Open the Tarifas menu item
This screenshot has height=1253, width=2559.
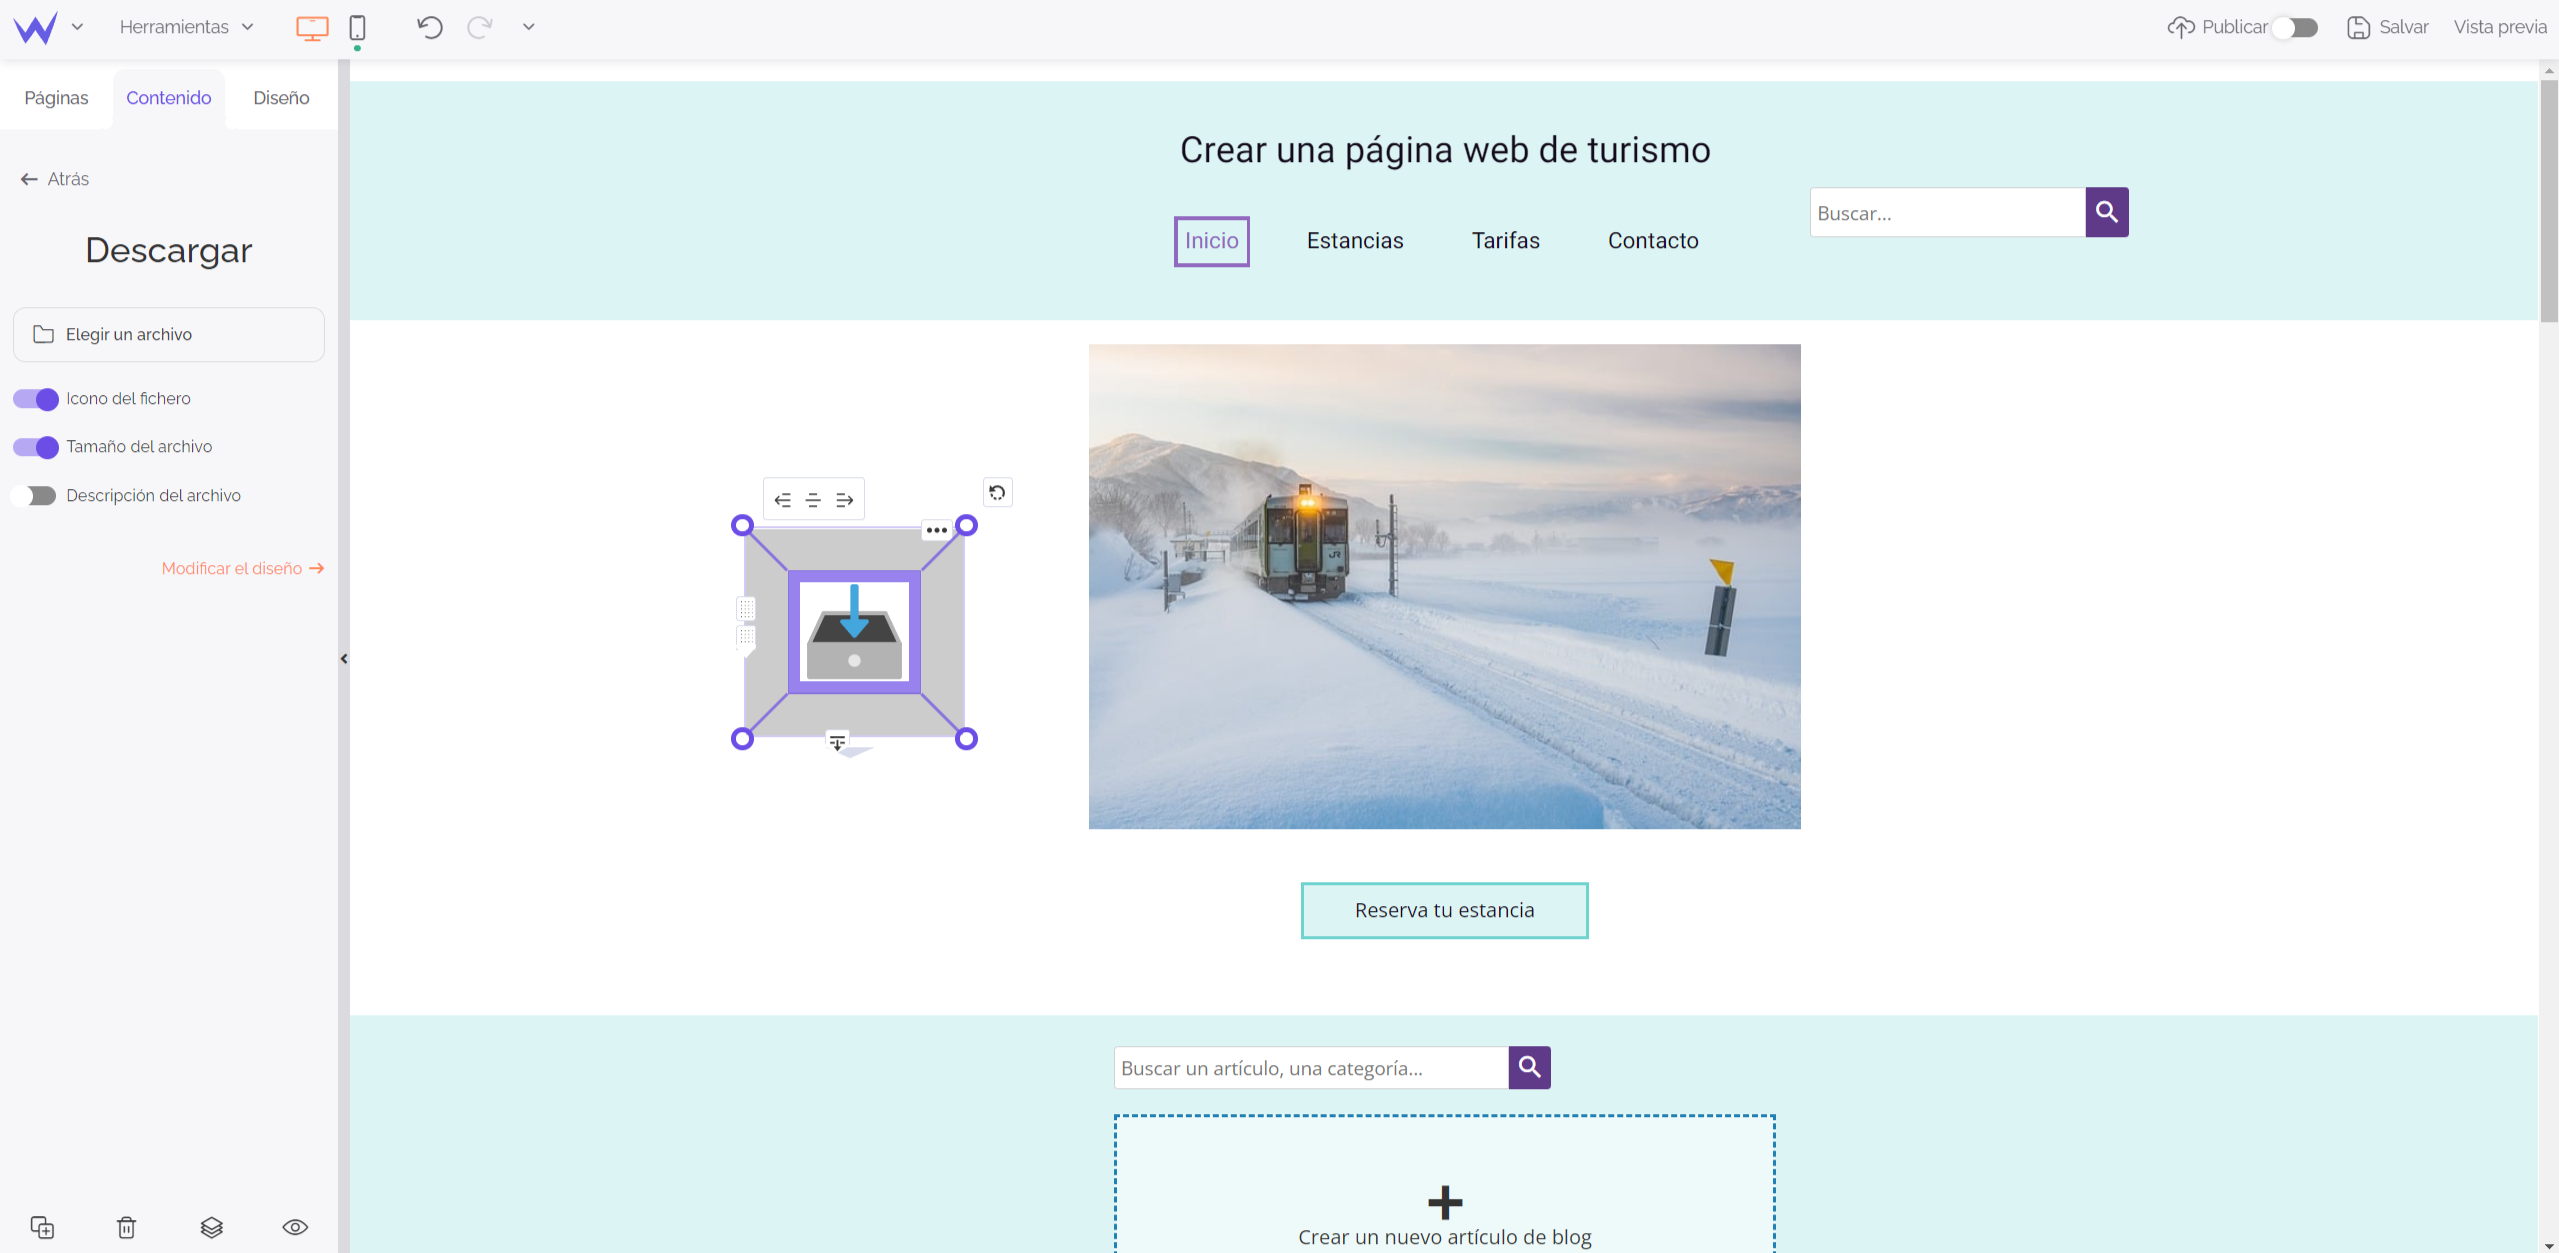pyautogui.click(x=1505, y=241)
